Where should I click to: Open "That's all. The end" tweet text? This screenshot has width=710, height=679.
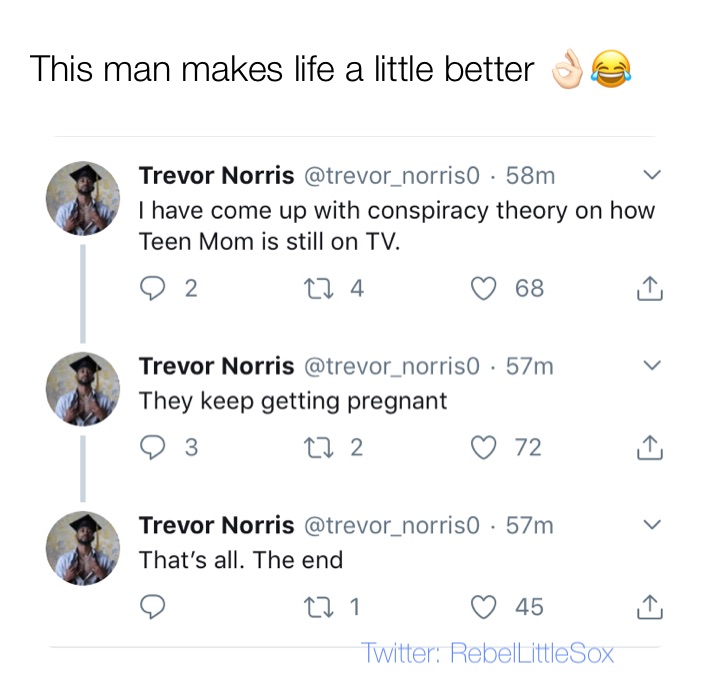click(240, 560)
